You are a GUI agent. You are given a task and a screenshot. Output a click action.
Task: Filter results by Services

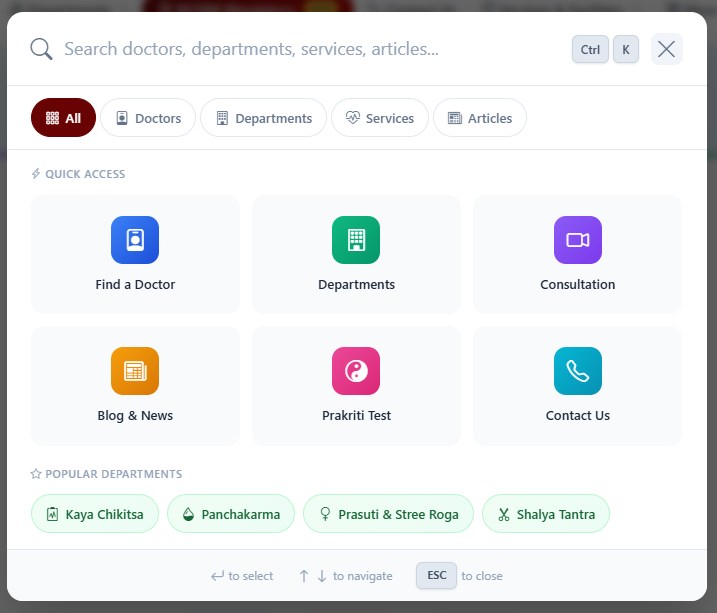point(379,118)
